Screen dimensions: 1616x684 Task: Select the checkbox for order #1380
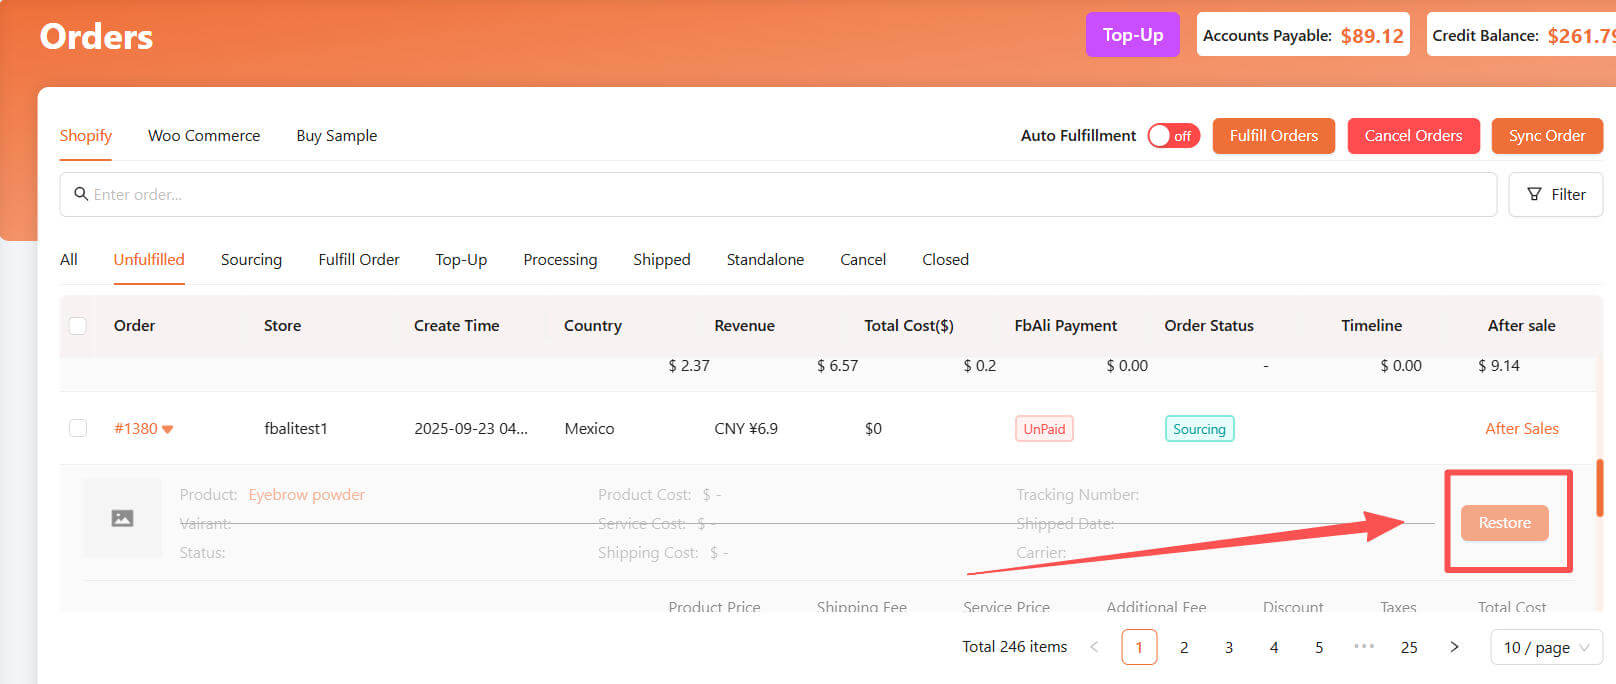[x=78, y=428]
